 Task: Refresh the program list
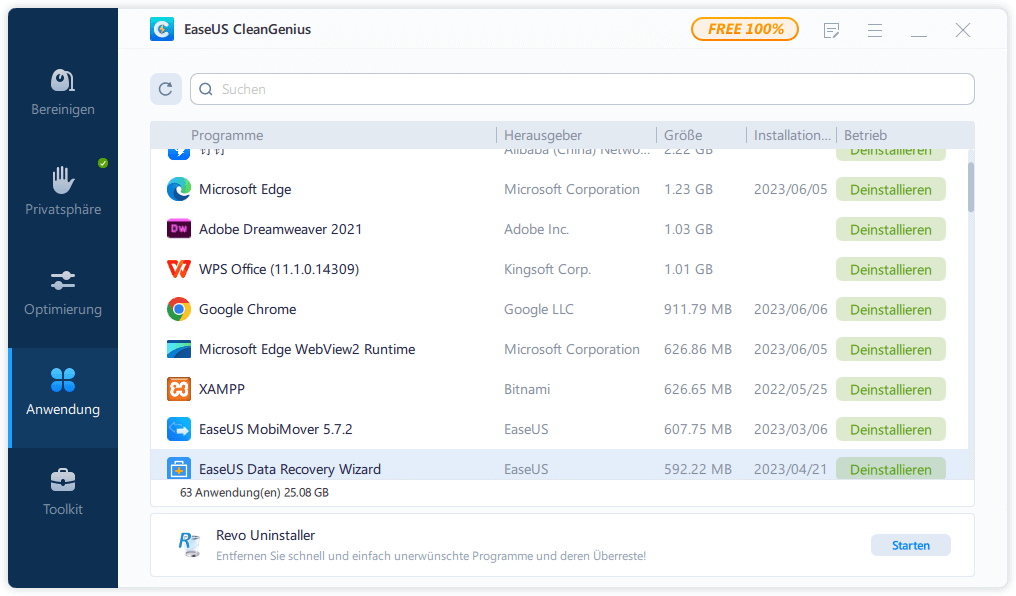[x=166, y=89]
